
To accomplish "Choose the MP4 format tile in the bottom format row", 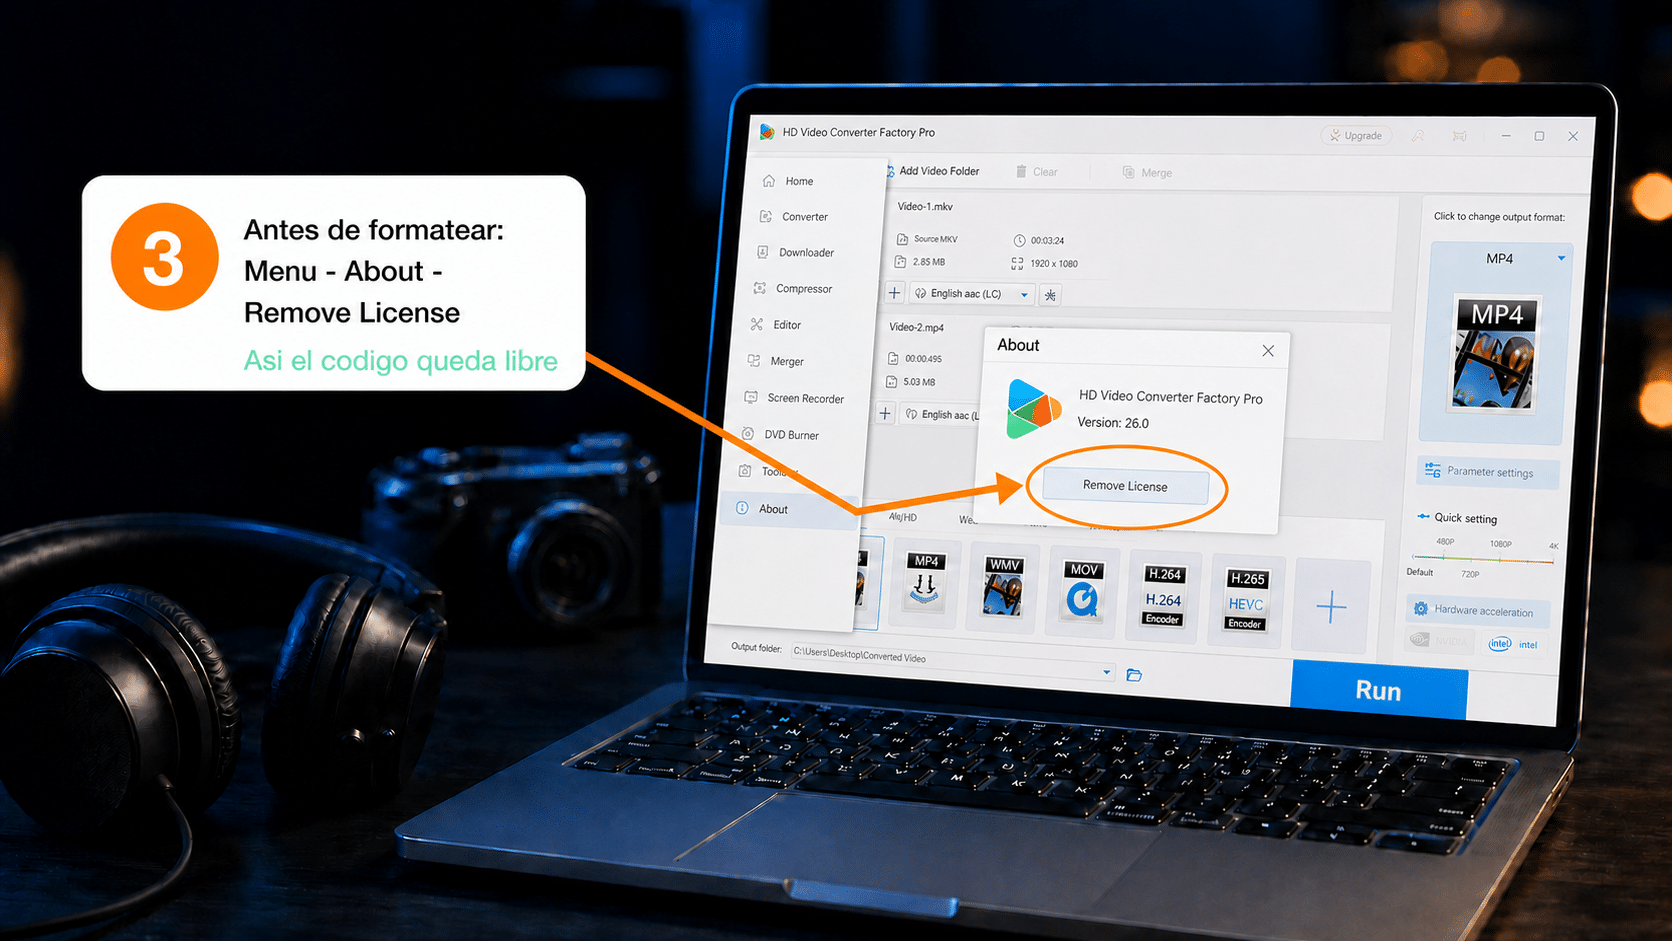I will click(925, 583).
